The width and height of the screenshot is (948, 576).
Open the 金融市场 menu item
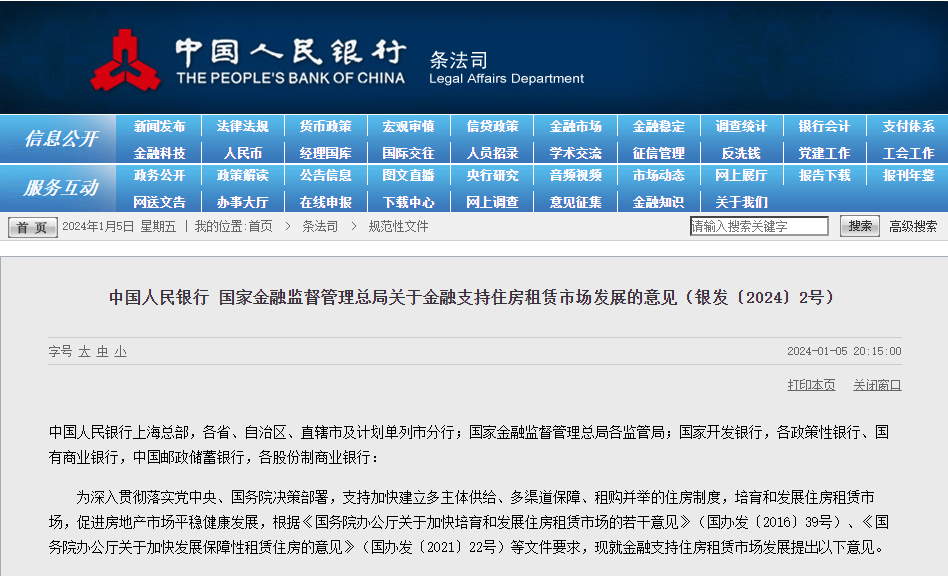click(575, 127)
